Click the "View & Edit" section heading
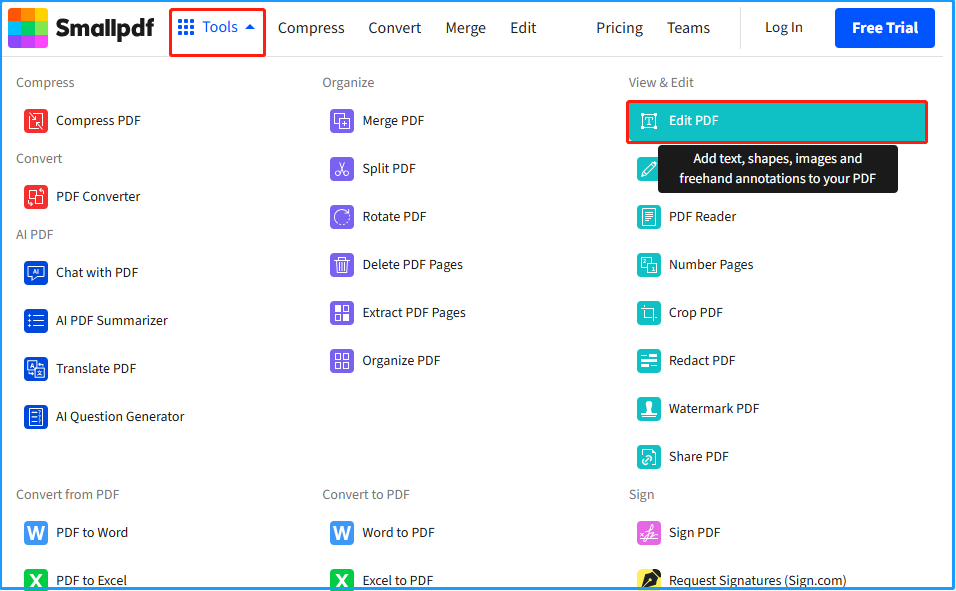Screen dimensions: 956x591 [661, 82]
